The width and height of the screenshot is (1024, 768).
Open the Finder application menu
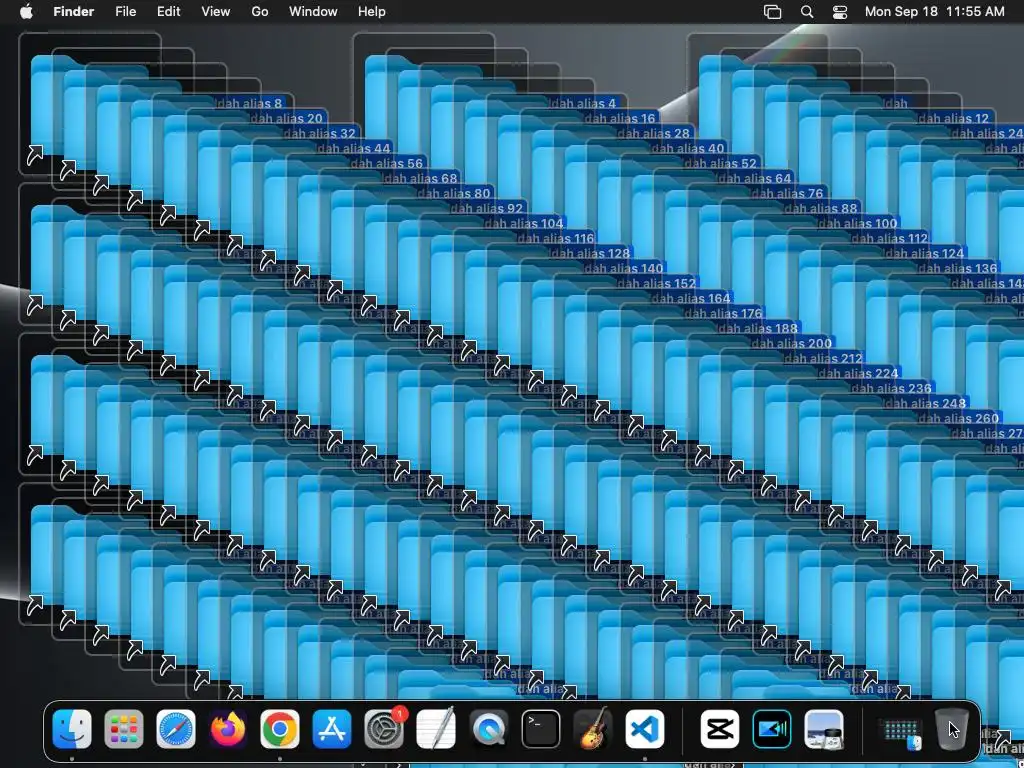click(73, 12)
